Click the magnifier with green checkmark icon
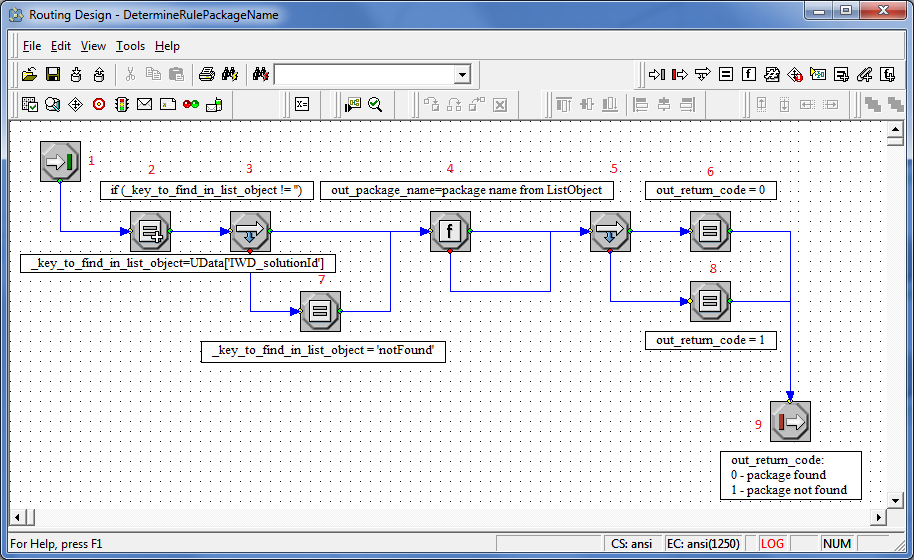The image size is (914, 560). (x=376, y=104)
